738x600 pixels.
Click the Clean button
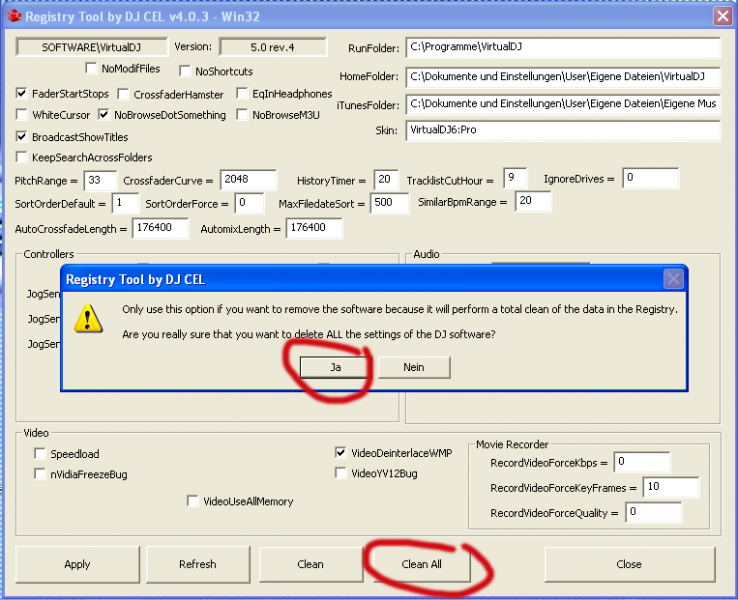point(310,564)
